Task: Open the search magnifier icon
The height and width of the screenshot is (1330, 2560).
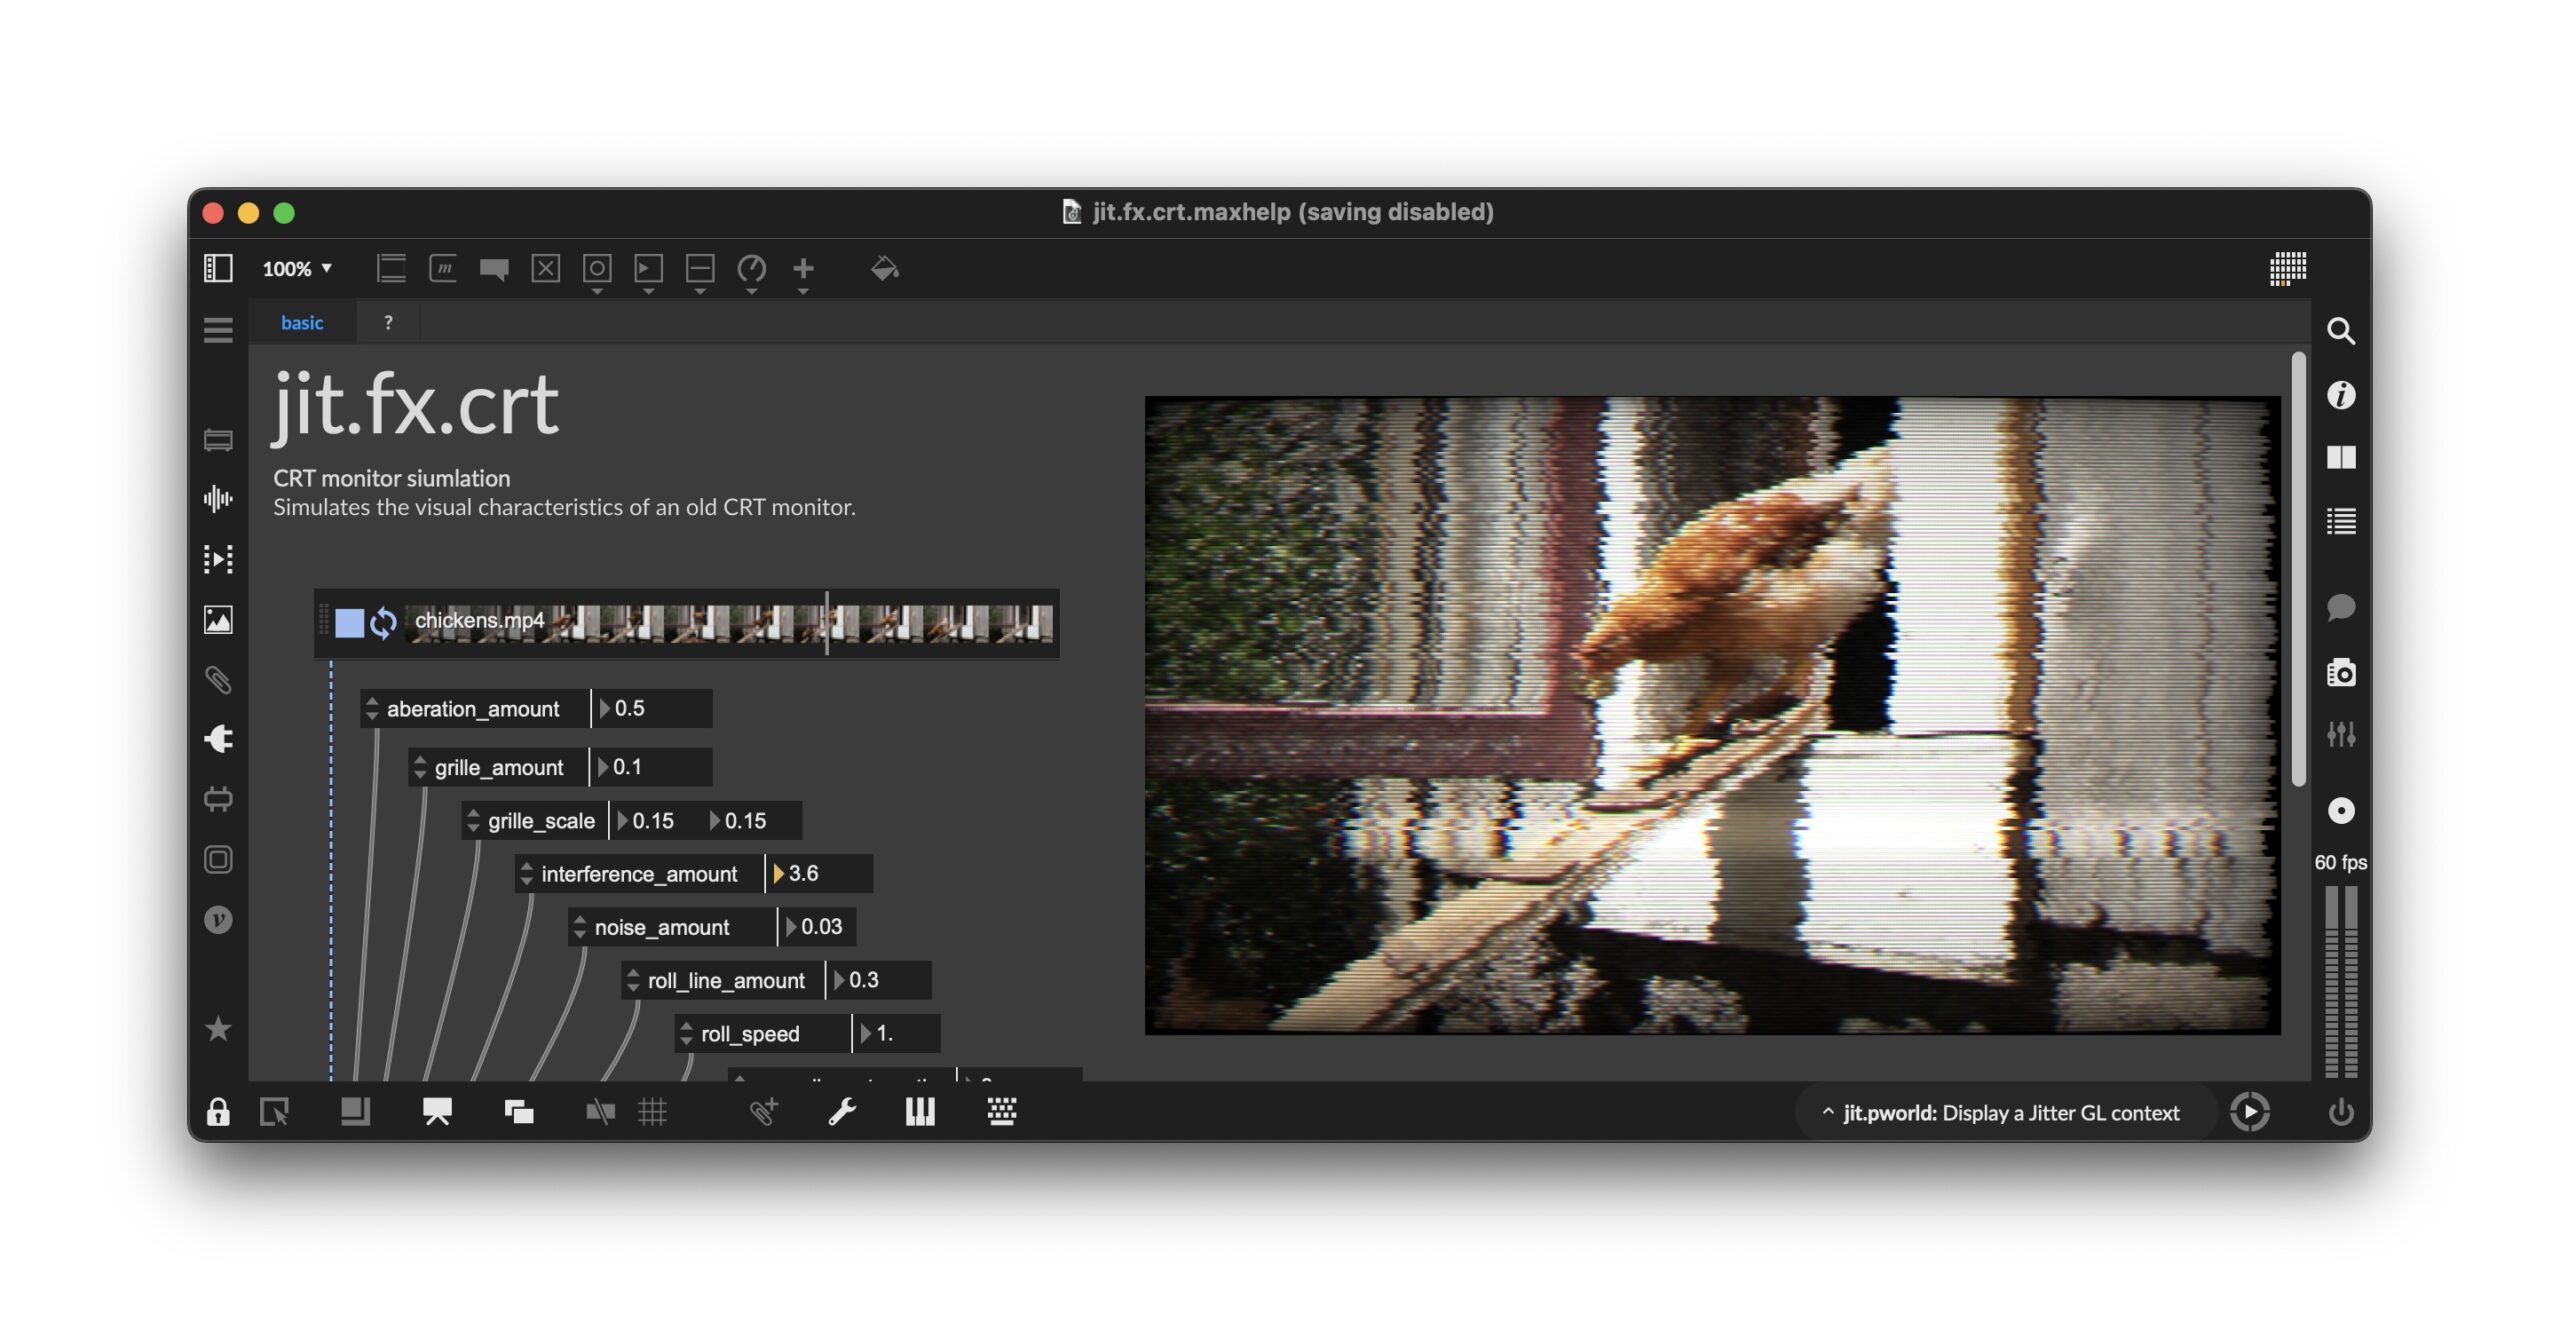Action: tap(2340, 331)
